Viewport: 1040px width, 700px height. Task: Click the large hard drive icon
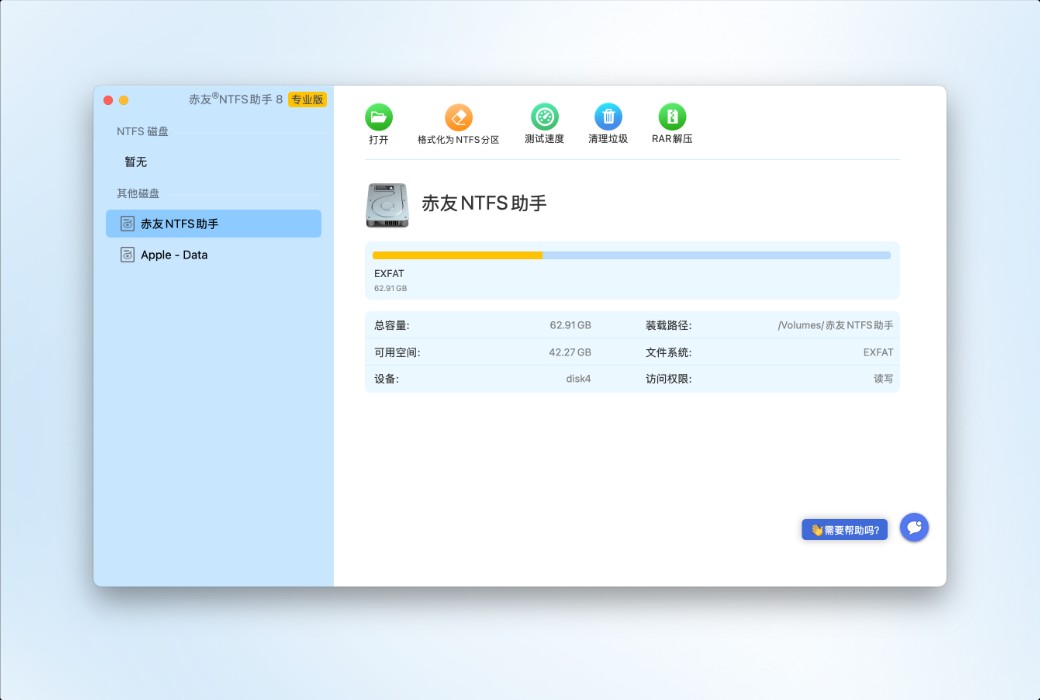(x=387, y=205)
